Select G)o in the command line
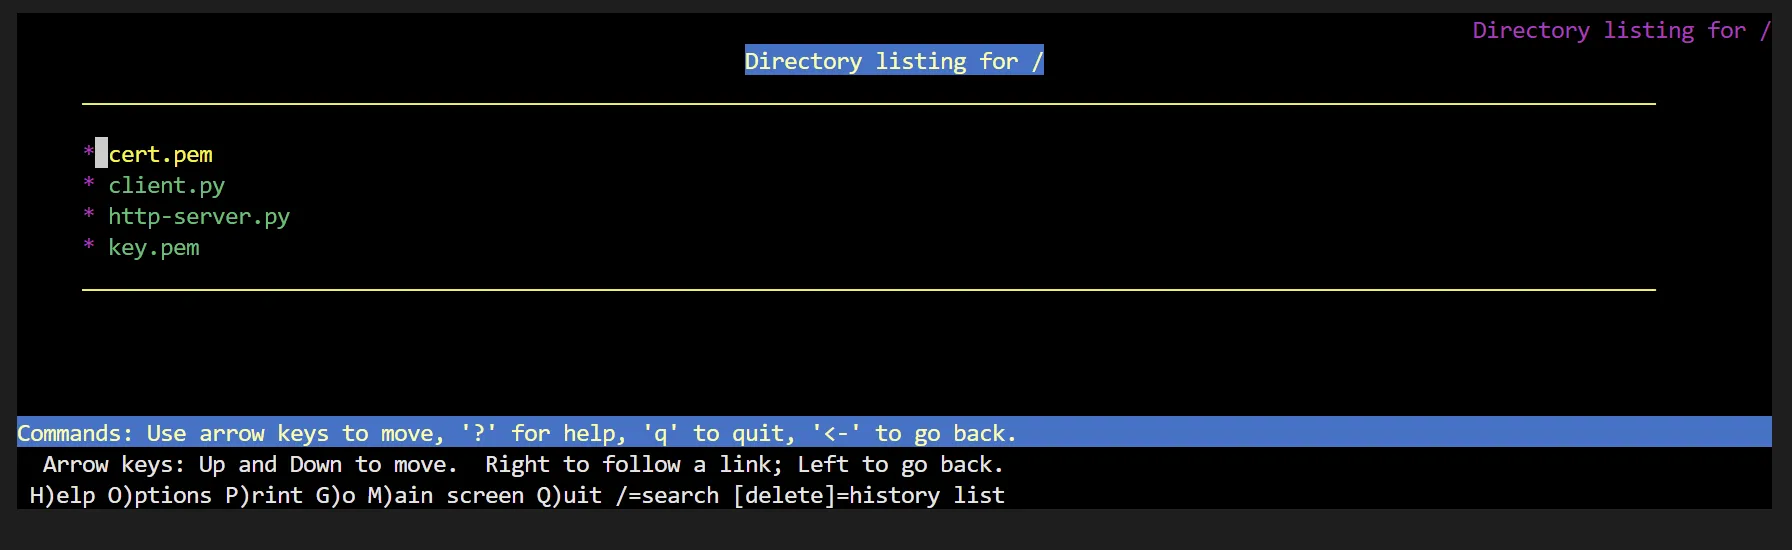 336,496
